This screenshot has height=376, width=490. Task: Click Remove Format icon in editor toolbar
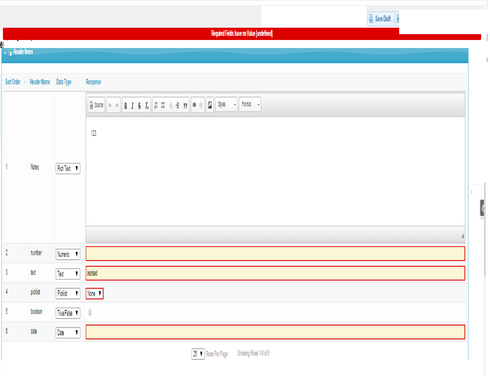click(x=147, y=105)
